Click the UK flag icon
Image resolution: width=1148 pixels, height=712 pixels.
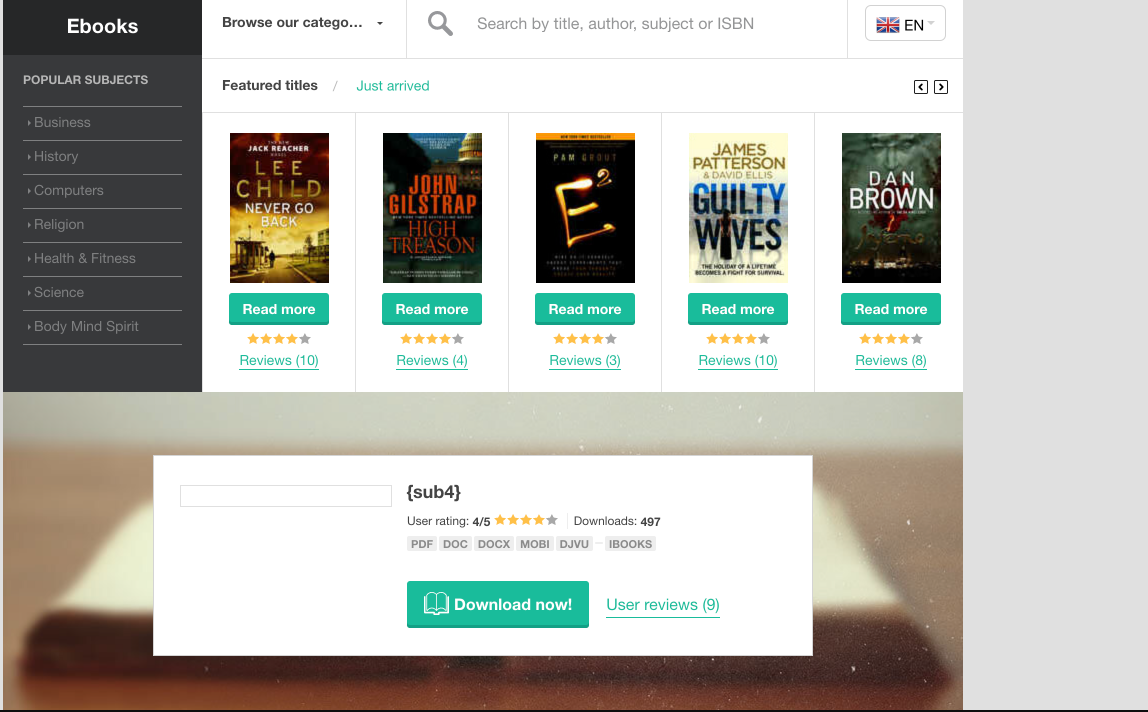tap(887, 25)
